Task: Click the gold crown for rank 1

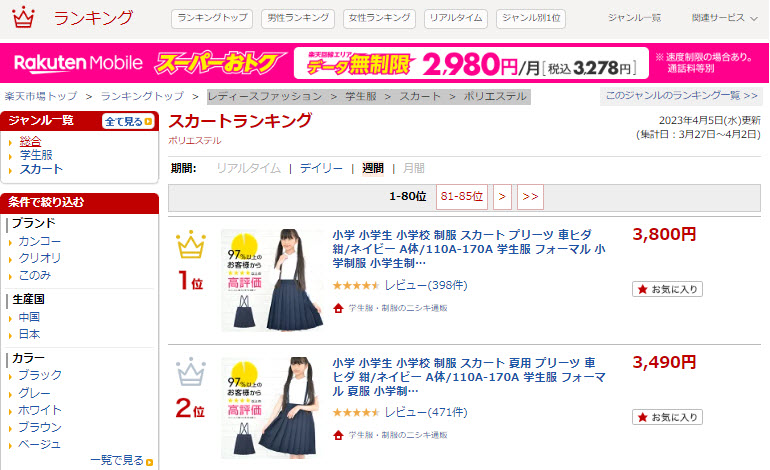Action: click(x=191, y=244)
